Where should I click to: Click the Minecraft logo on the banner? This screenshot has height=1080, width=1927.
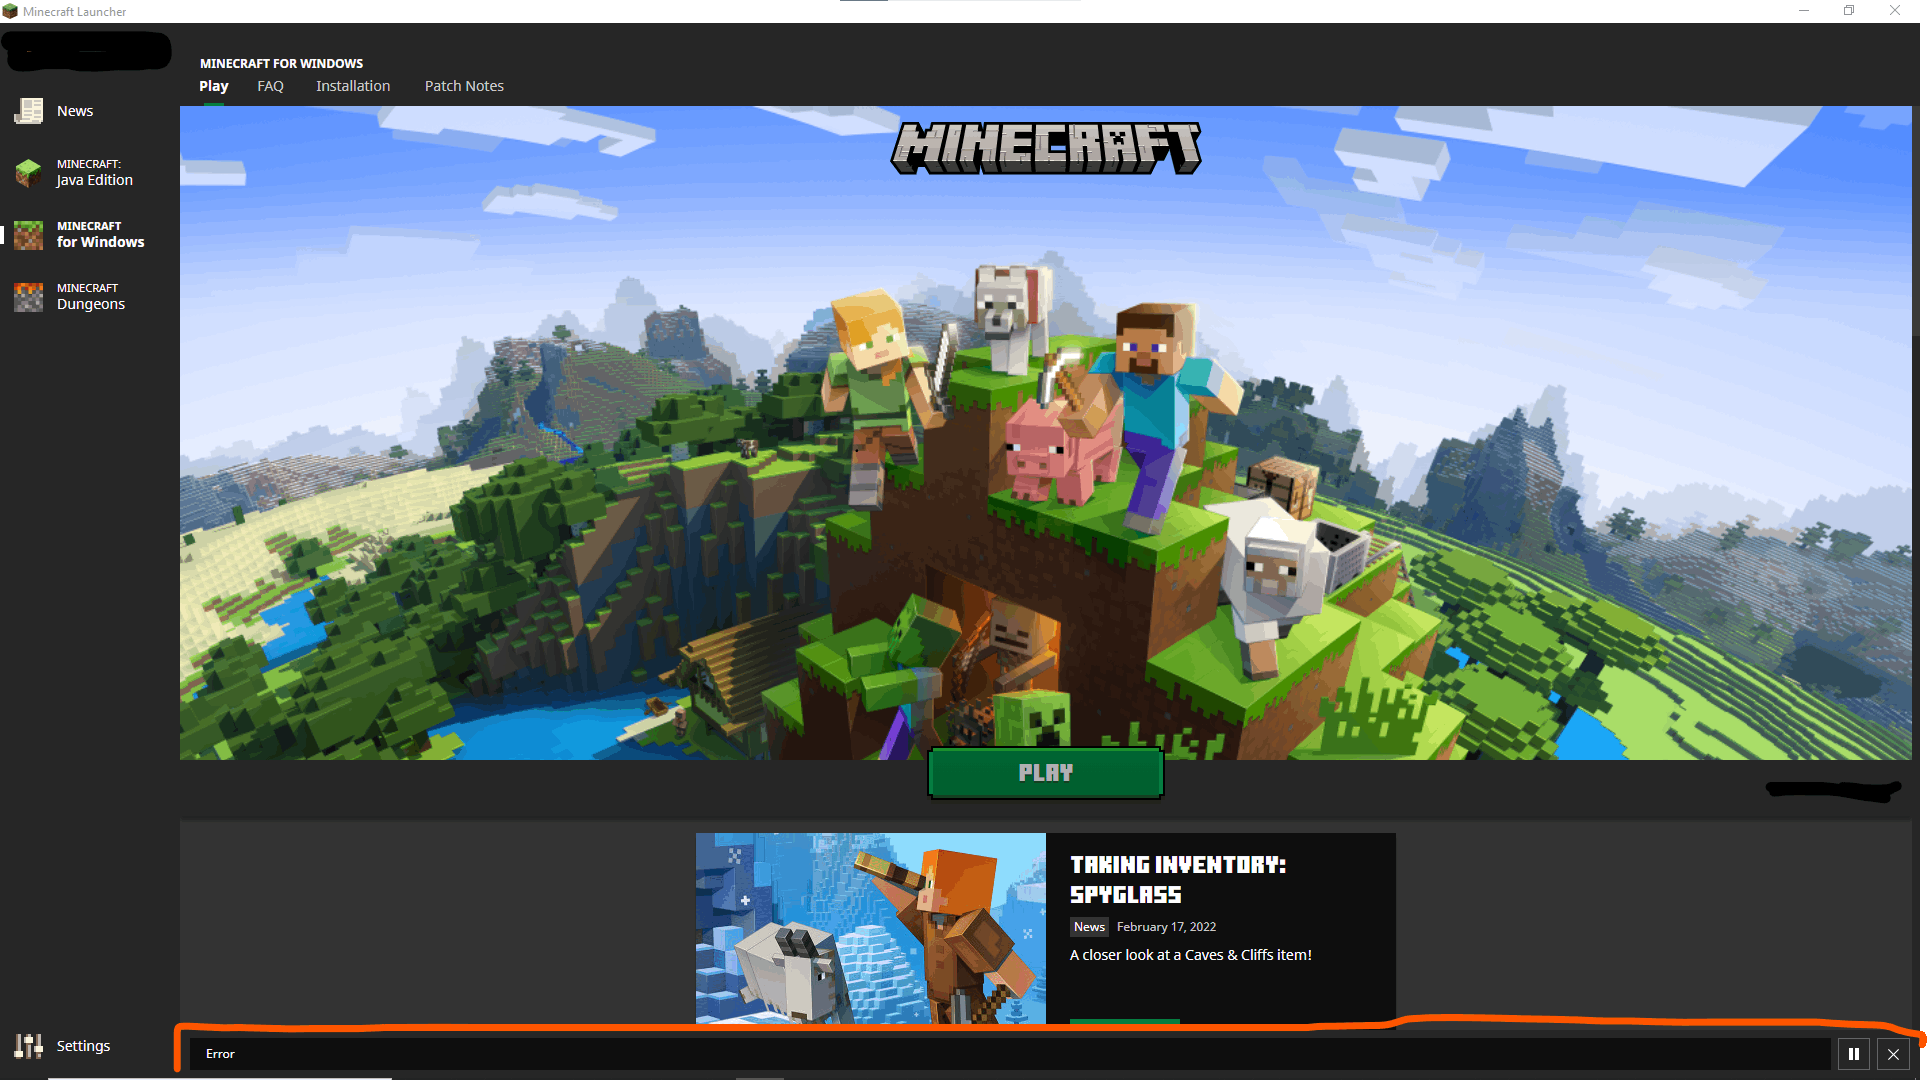click(1046, 147)
